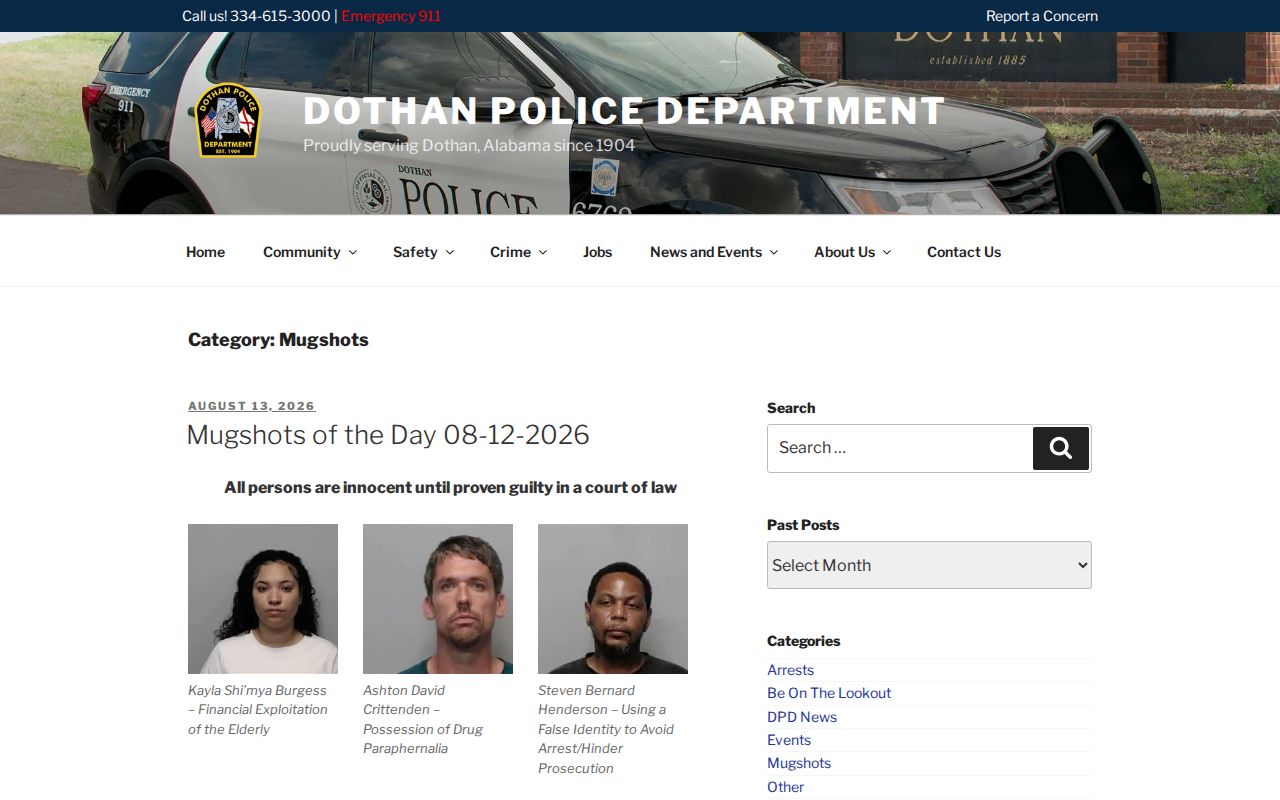Image resolution: width=1280 pixels, height=800 pixels.
Task: Open Steven Bernard Henderson mugshot photo
Action: tap(613, 599)
